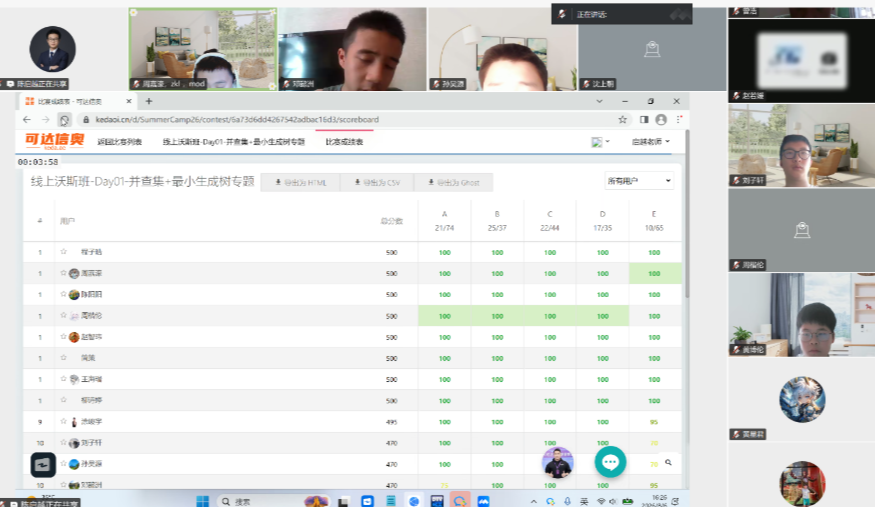The height and width of the screenshot is (507, 875).
Task: Click the blue M app icon on taskbar
Action: [483, 501]
